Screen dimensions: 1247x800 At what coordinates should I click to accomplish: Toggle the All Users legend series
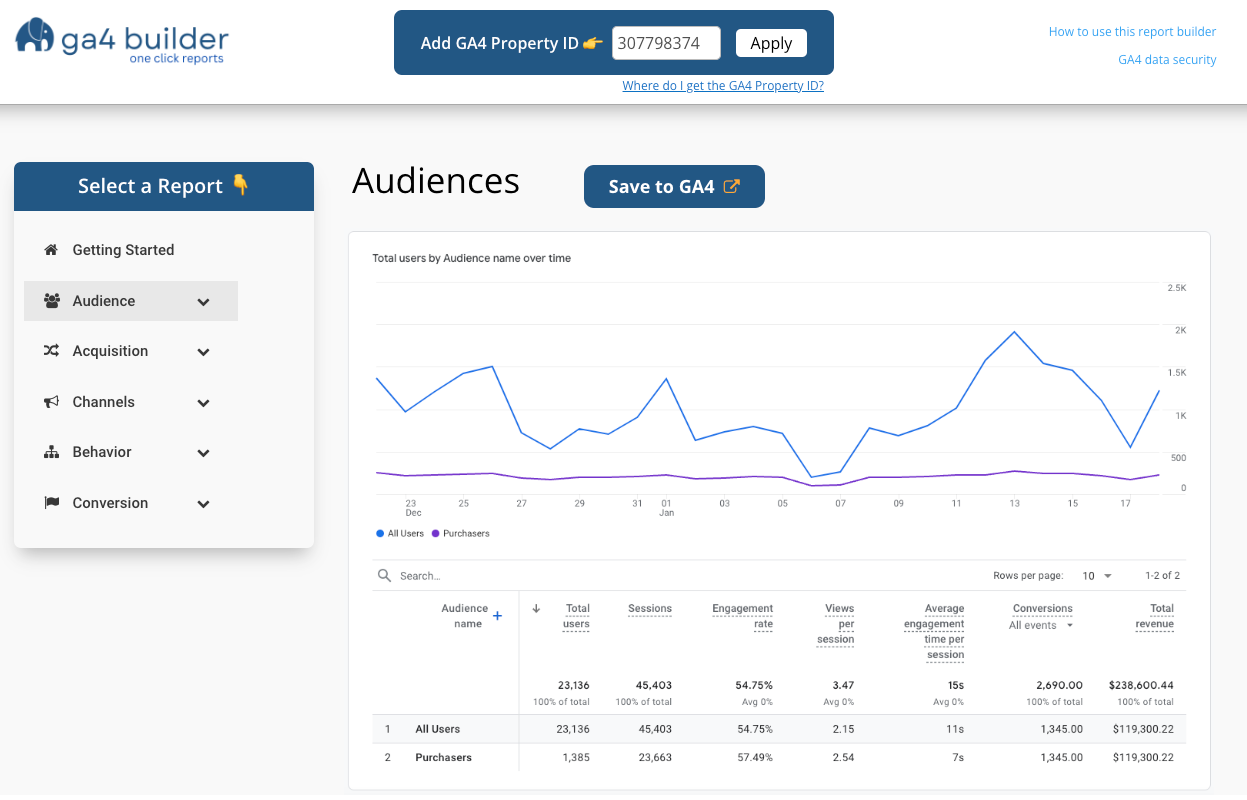click(x=400, y=534)
